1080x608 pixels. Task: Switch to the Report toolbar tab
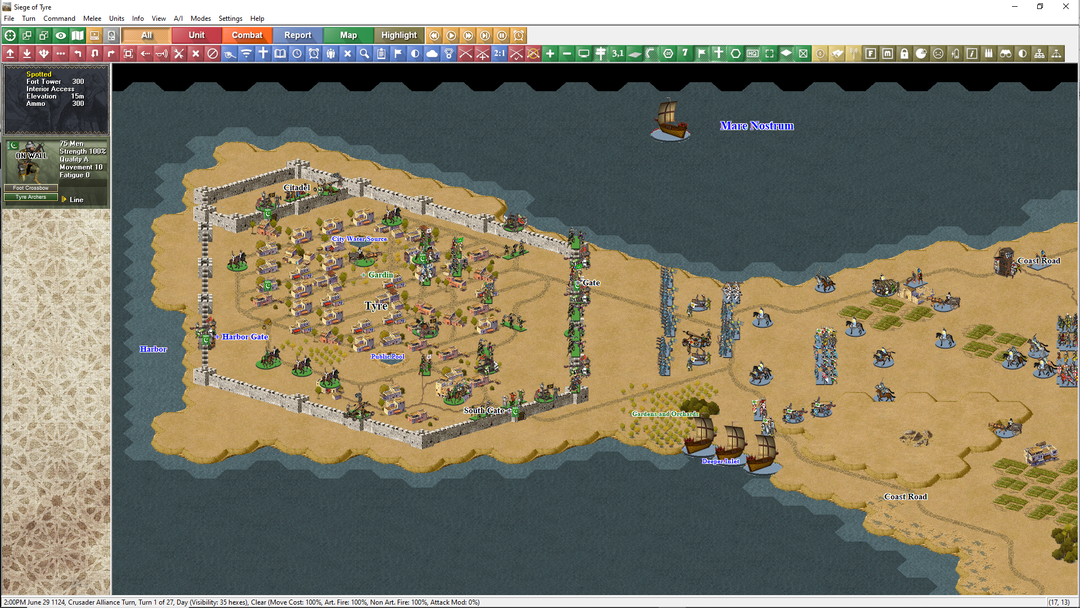point(298,35)
